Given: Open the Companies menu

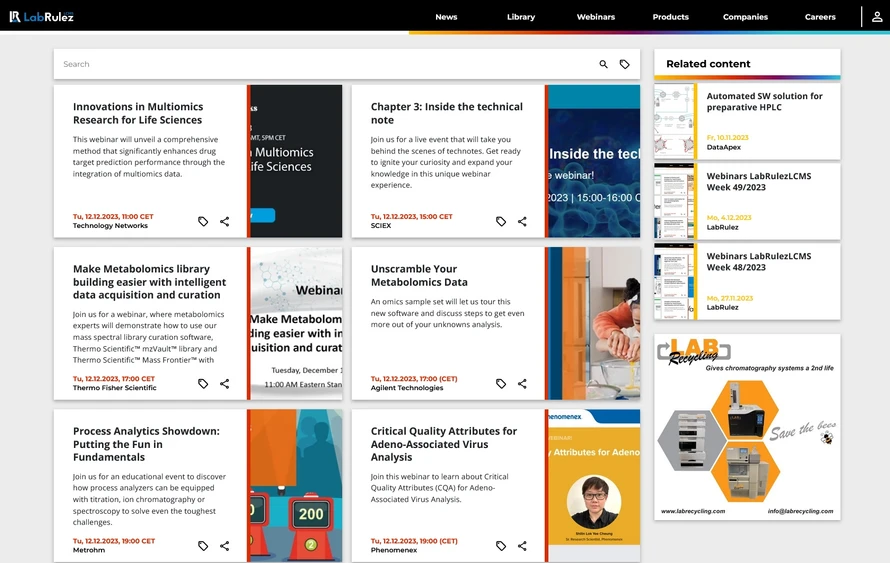Looking at the screenshot, I should [x=745, y=17].
